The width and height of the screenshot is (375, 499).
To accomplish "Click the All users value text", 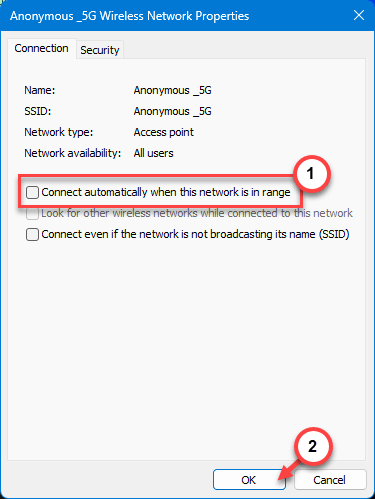I will point(154,153).
